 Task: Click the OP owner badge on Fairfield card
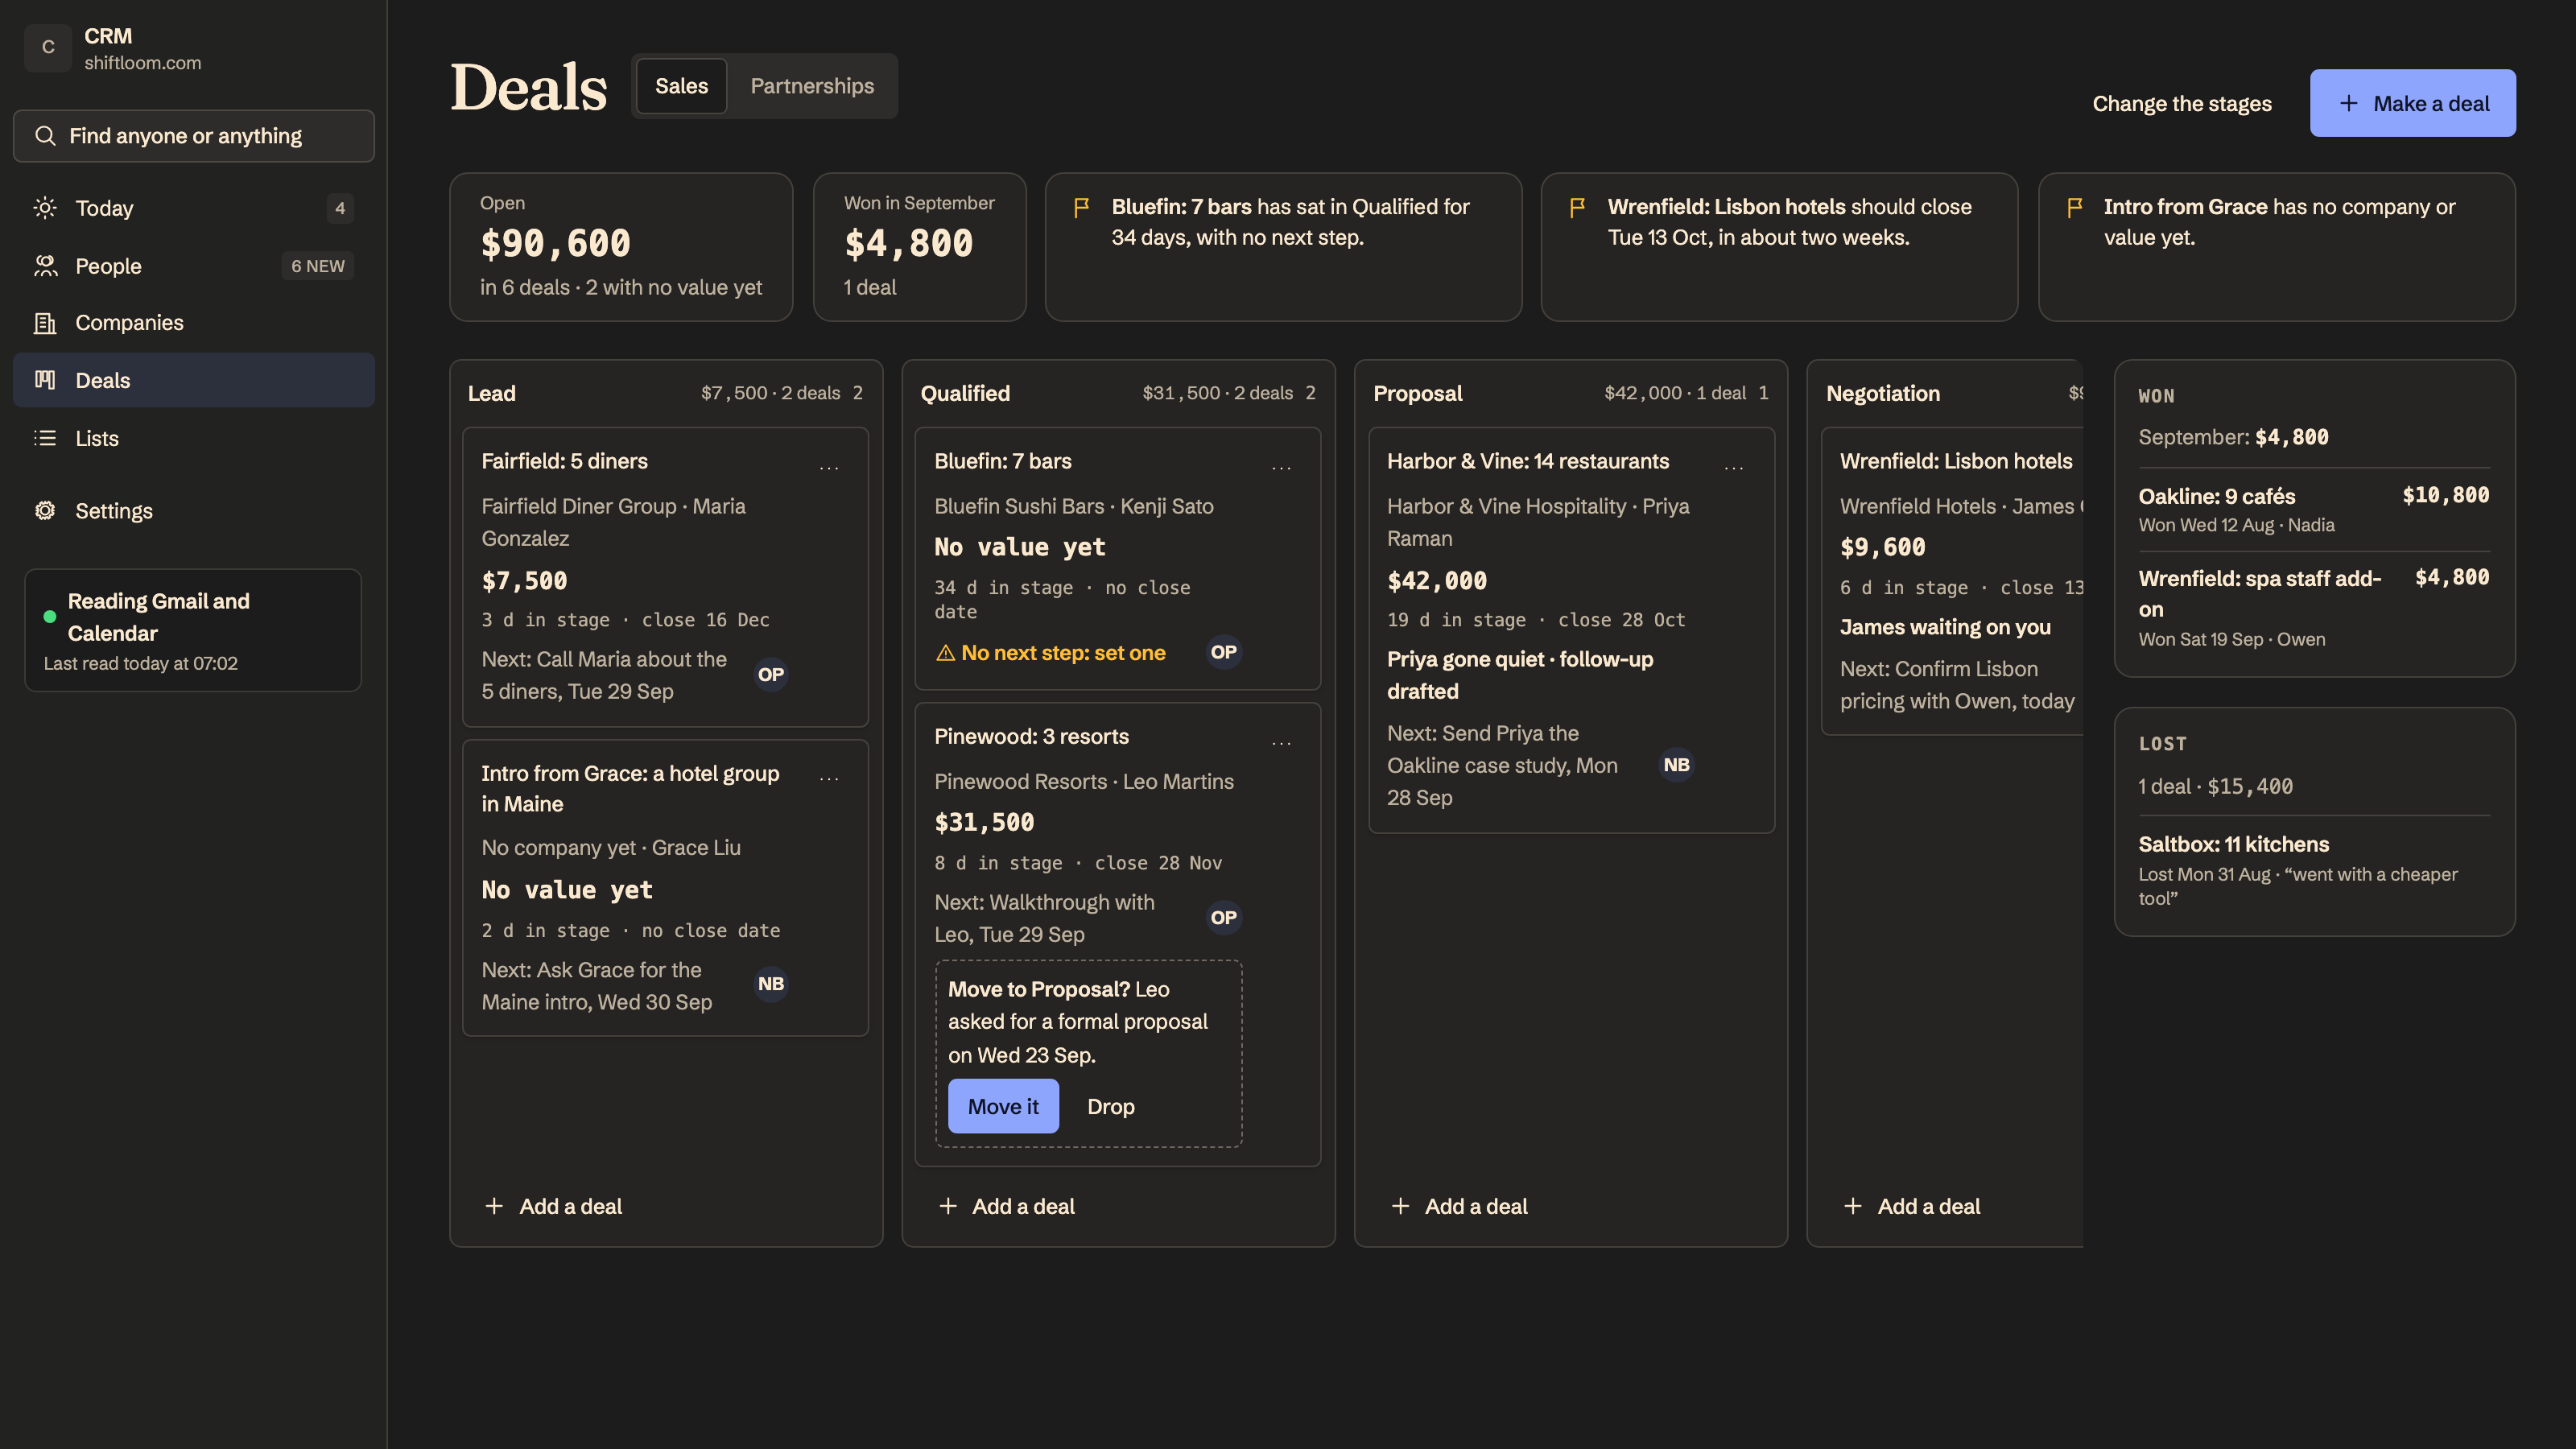point(770,675)
